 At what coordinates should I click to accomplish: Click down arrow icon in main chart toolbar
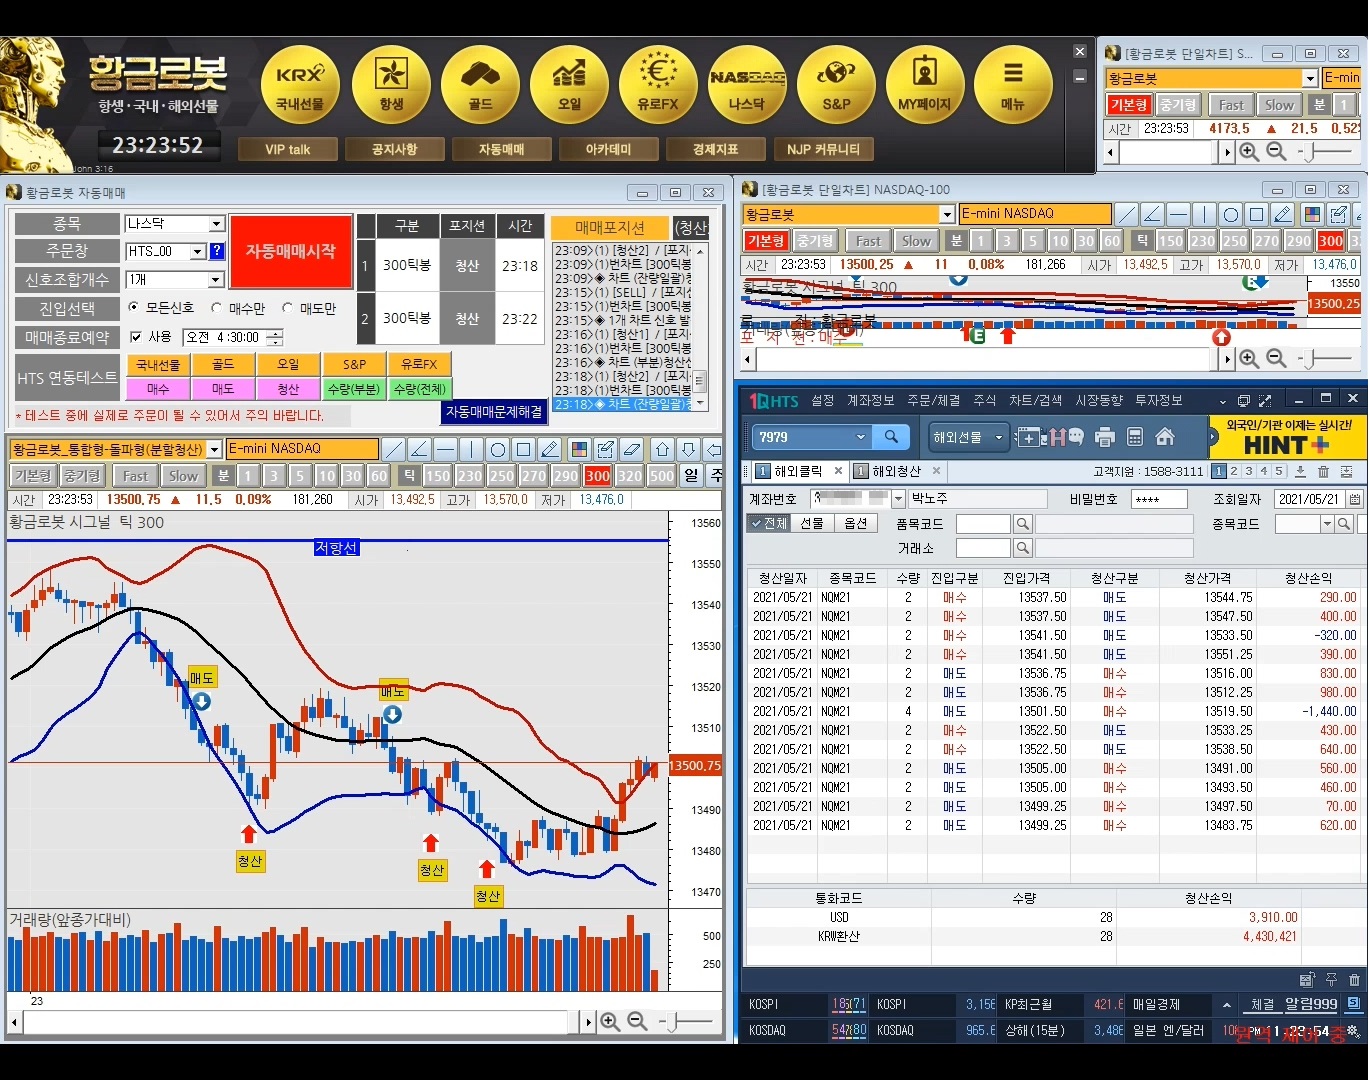pyautogui.click(x=689, y=449)
